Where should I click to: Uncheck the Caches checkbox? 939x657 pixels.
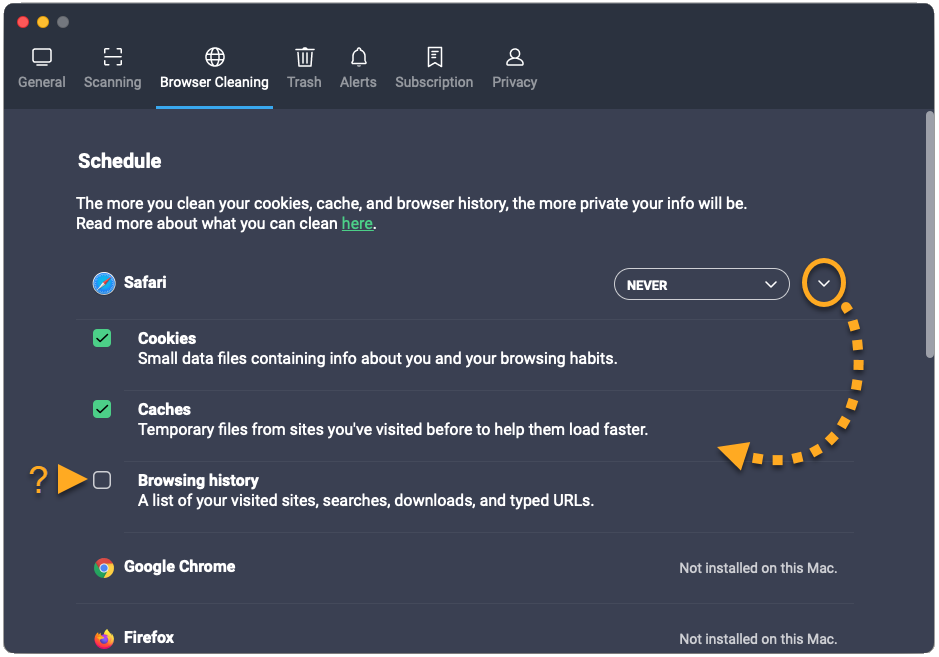(x=102, y=410)
